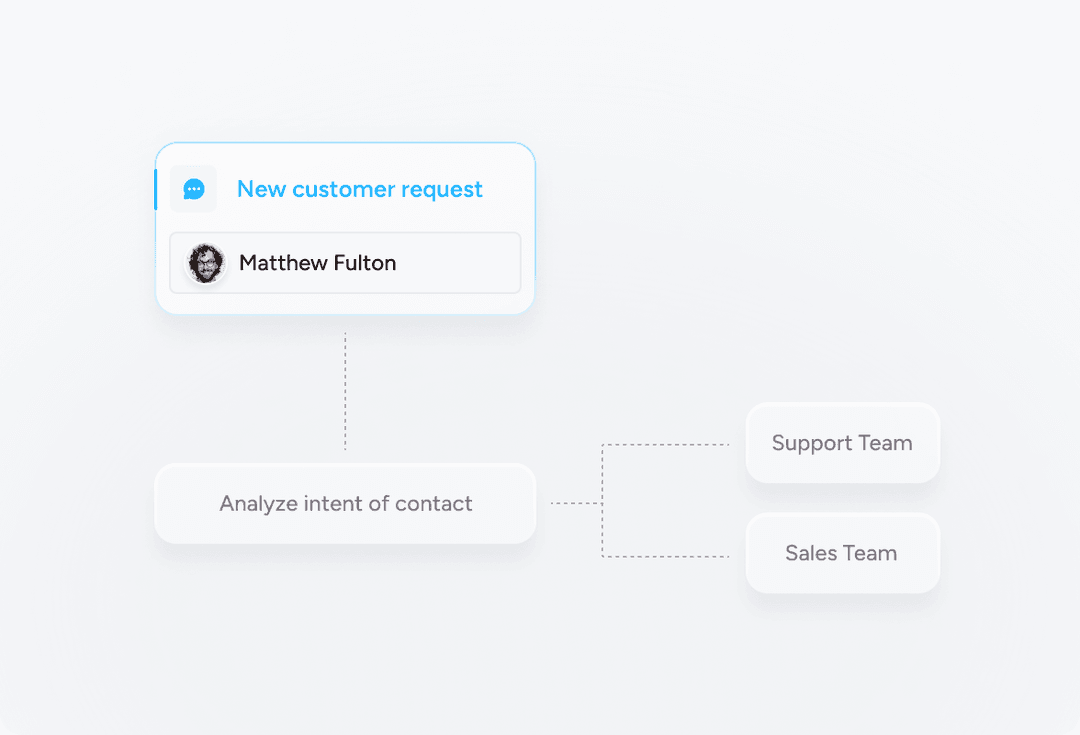Select Matthew Fulton's avatar photo
The width and height of the screenshot is (1080, 735).
[x=205, y=263]
